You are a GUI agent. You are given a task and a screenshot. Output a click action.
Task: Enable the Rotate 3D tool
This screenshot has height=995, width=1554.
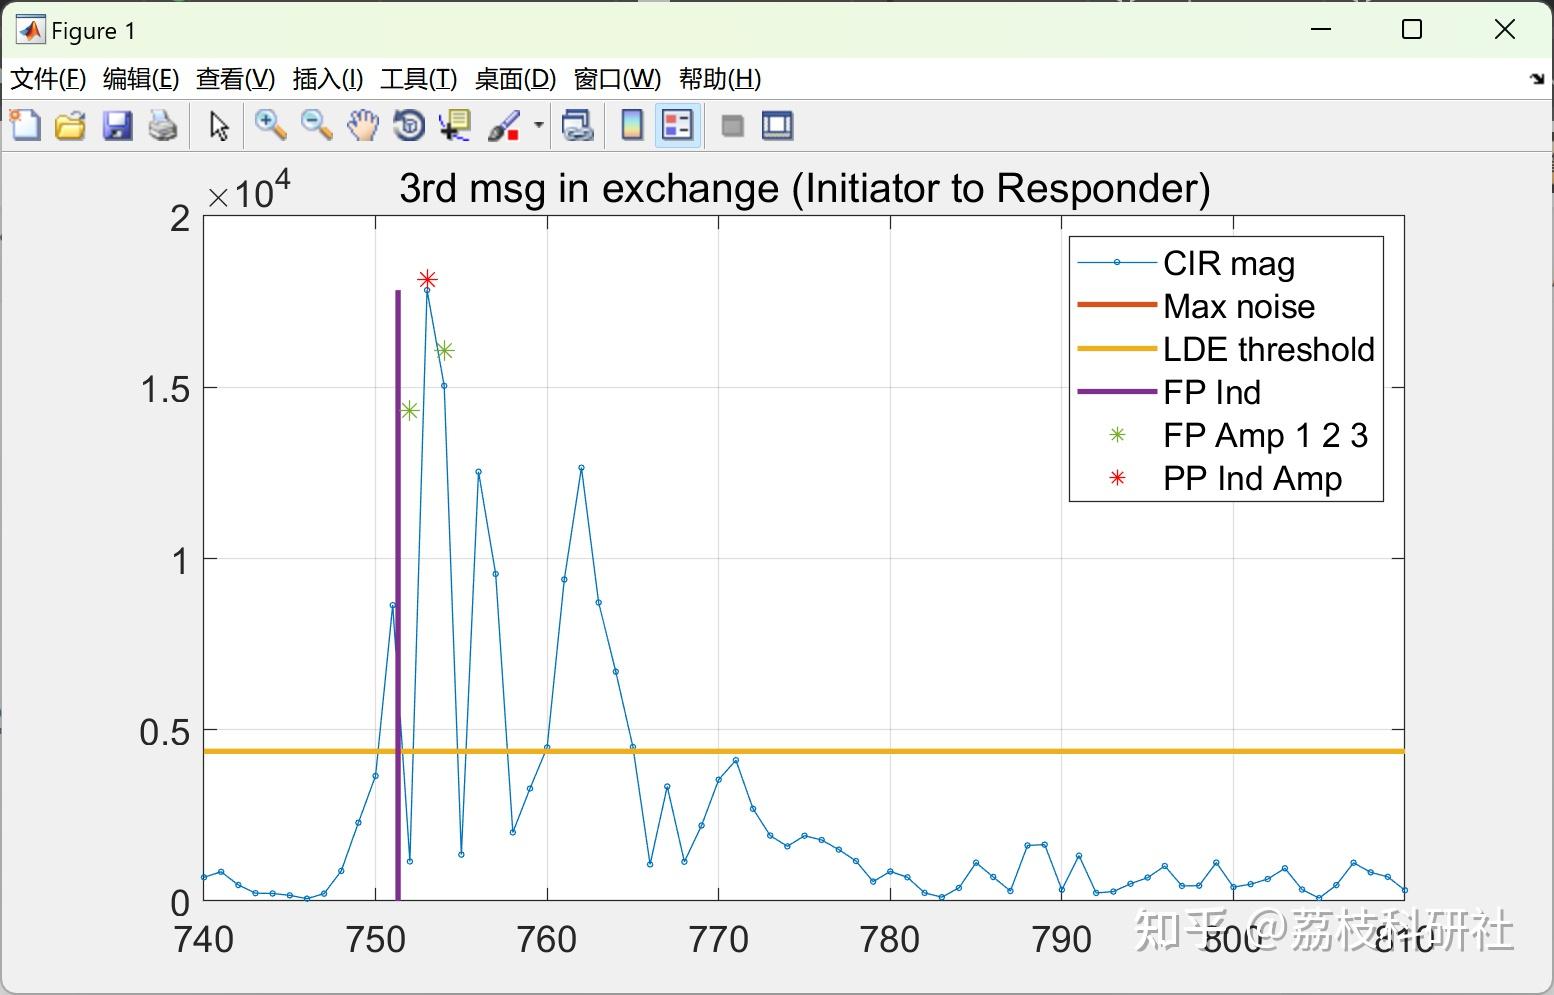point(409,125)
